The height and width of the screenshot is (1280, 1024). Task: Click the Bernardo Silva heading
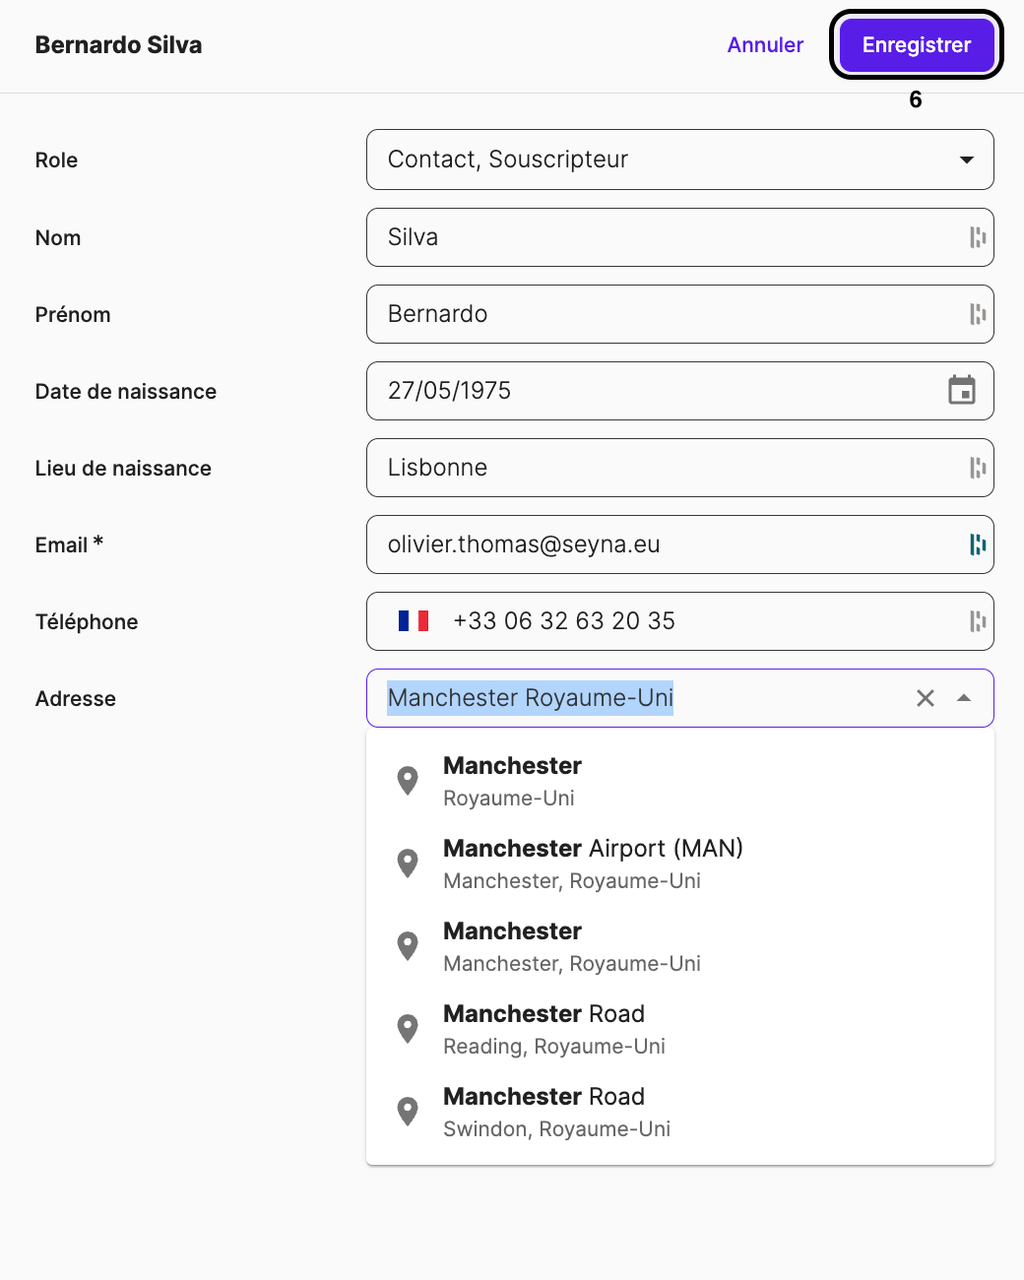[x=118, y=45]
